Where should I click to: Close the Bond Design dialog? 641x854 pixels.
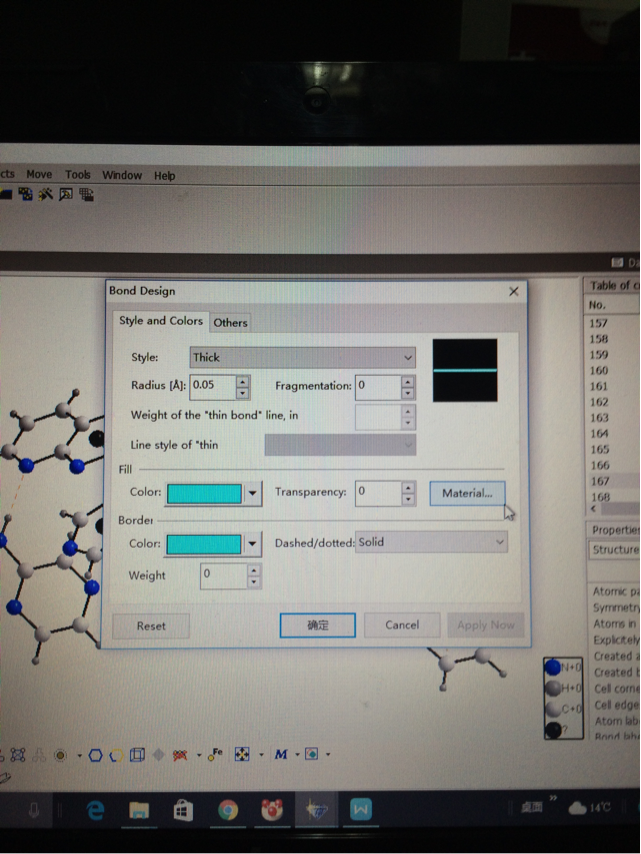click(514, 291)
